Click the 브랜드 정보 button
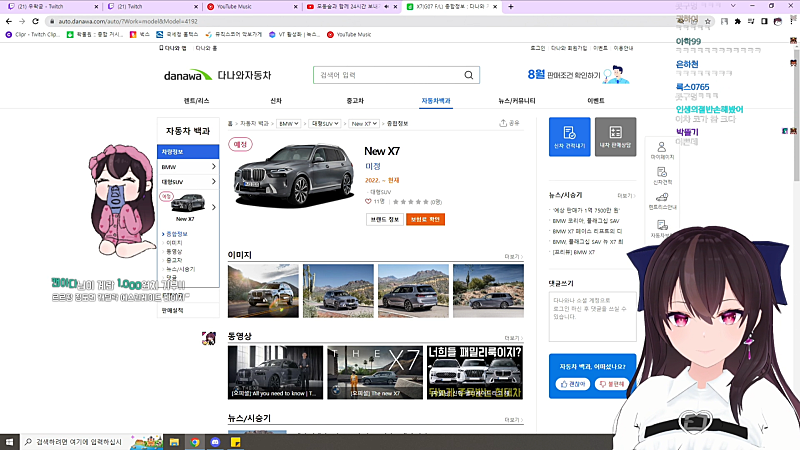Image resolution: width=800 pixels, height=450 pixels. [384, 217]
